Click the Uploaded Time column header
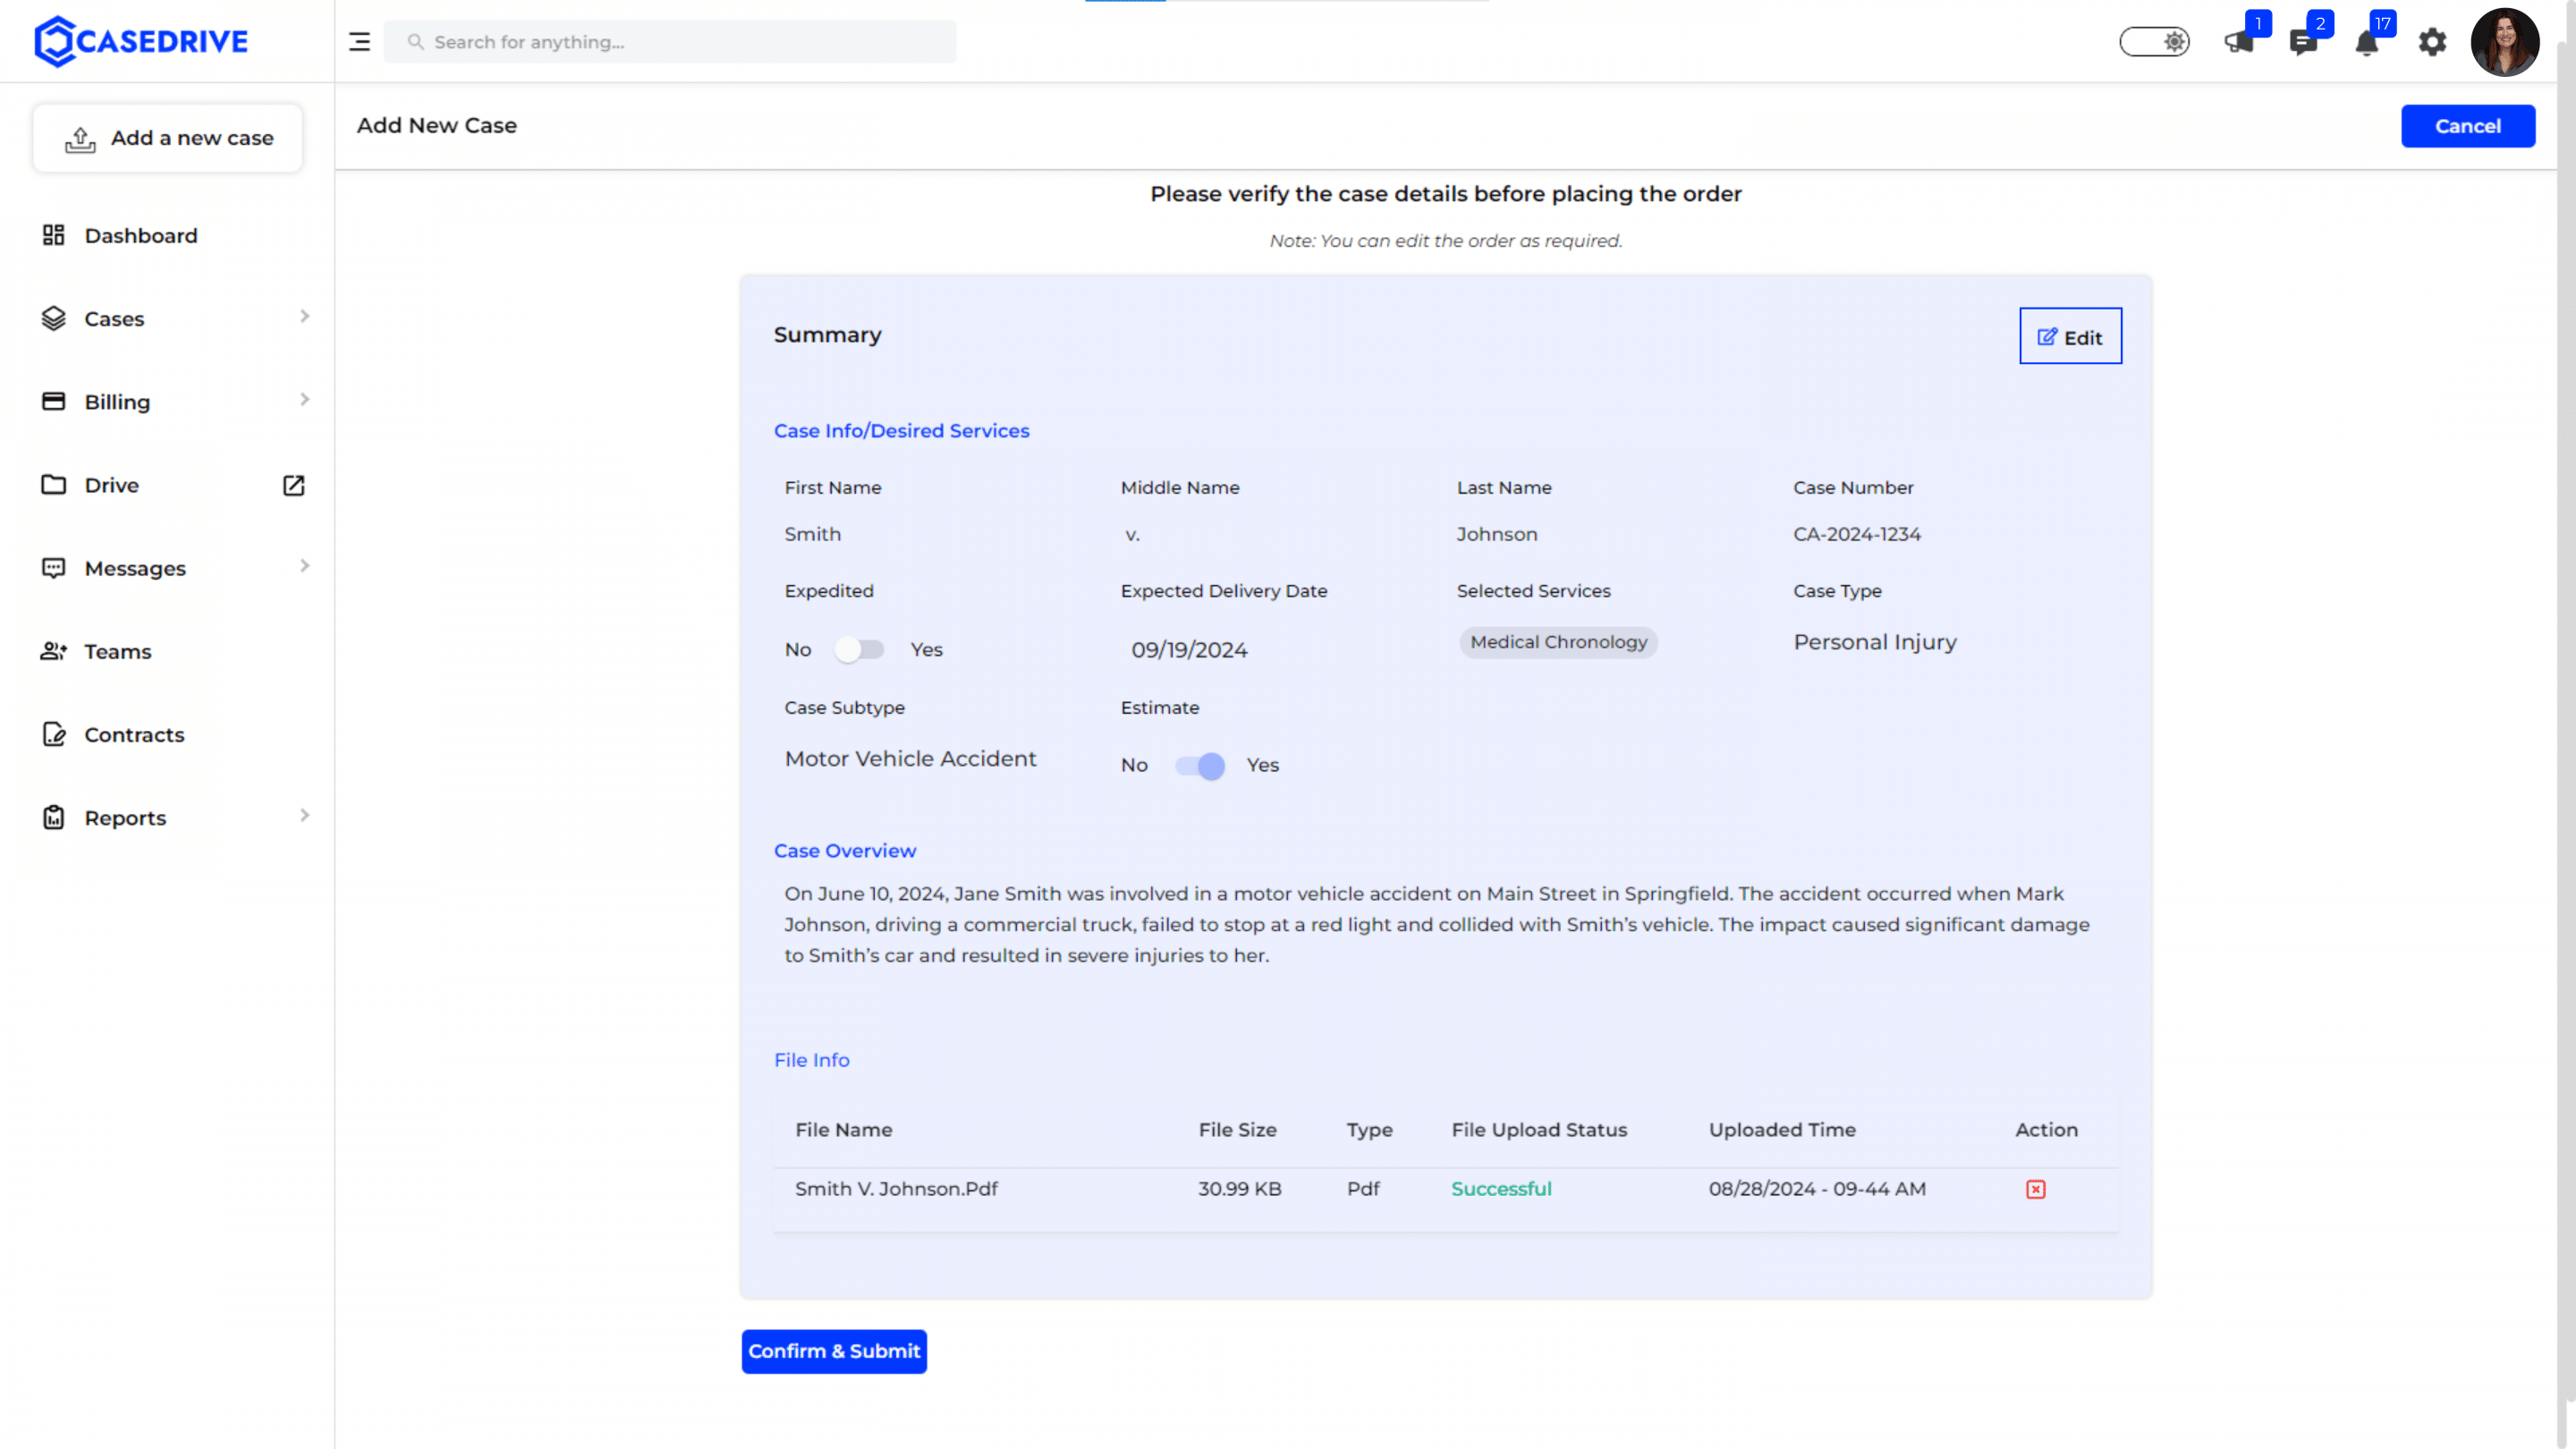The height and width of the screenshot is (1449, 2576). pyautogui.click(x=1781, y=1130)
